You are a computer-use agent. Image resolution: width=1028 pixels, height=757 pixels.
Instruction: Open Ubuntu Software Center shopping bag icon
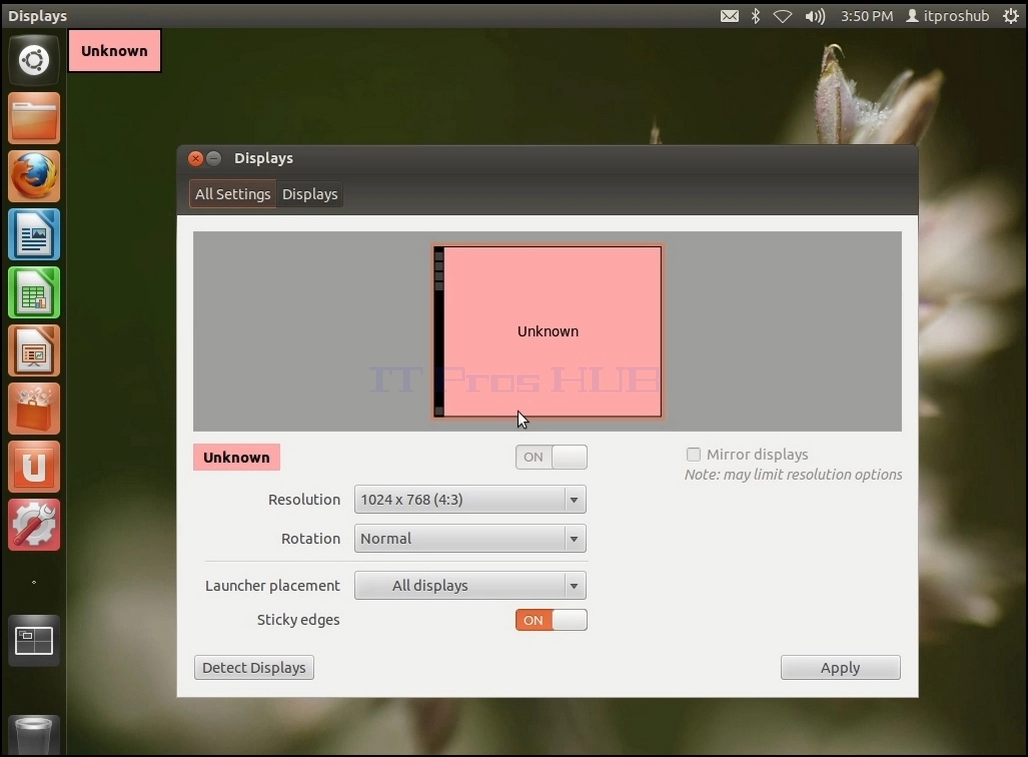click(x=33, y=409)
